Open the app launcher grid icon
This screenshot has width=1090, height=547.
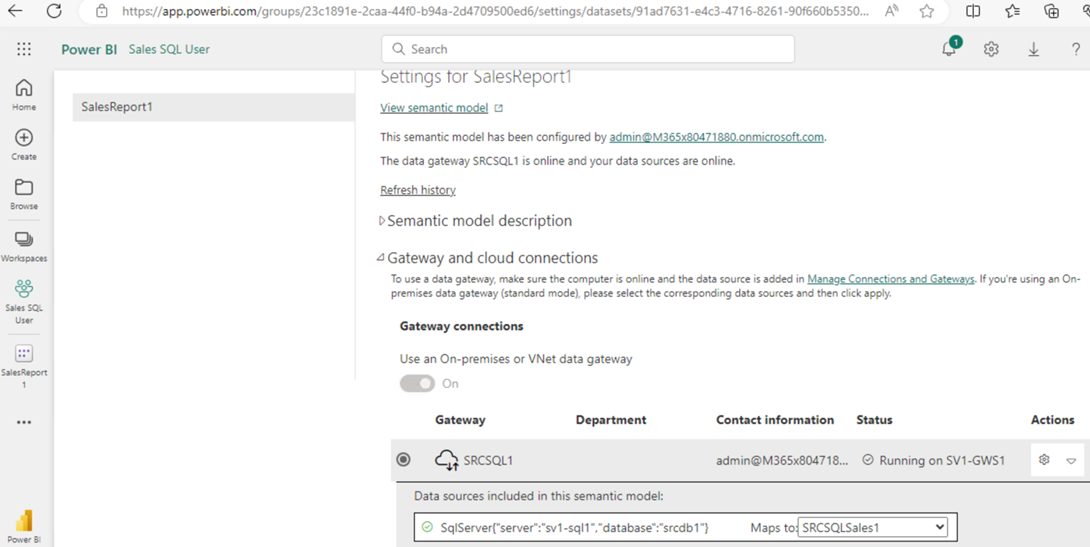pyautogui.click(x=24, y=49)
